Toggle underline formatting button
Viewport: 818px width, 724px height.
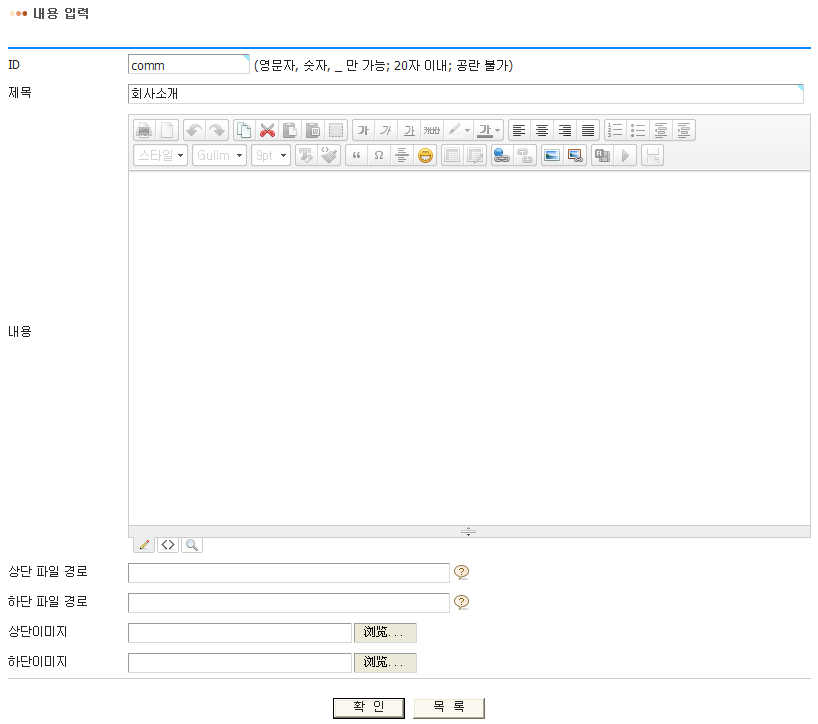pyautogui.click(x=409, y=130)
